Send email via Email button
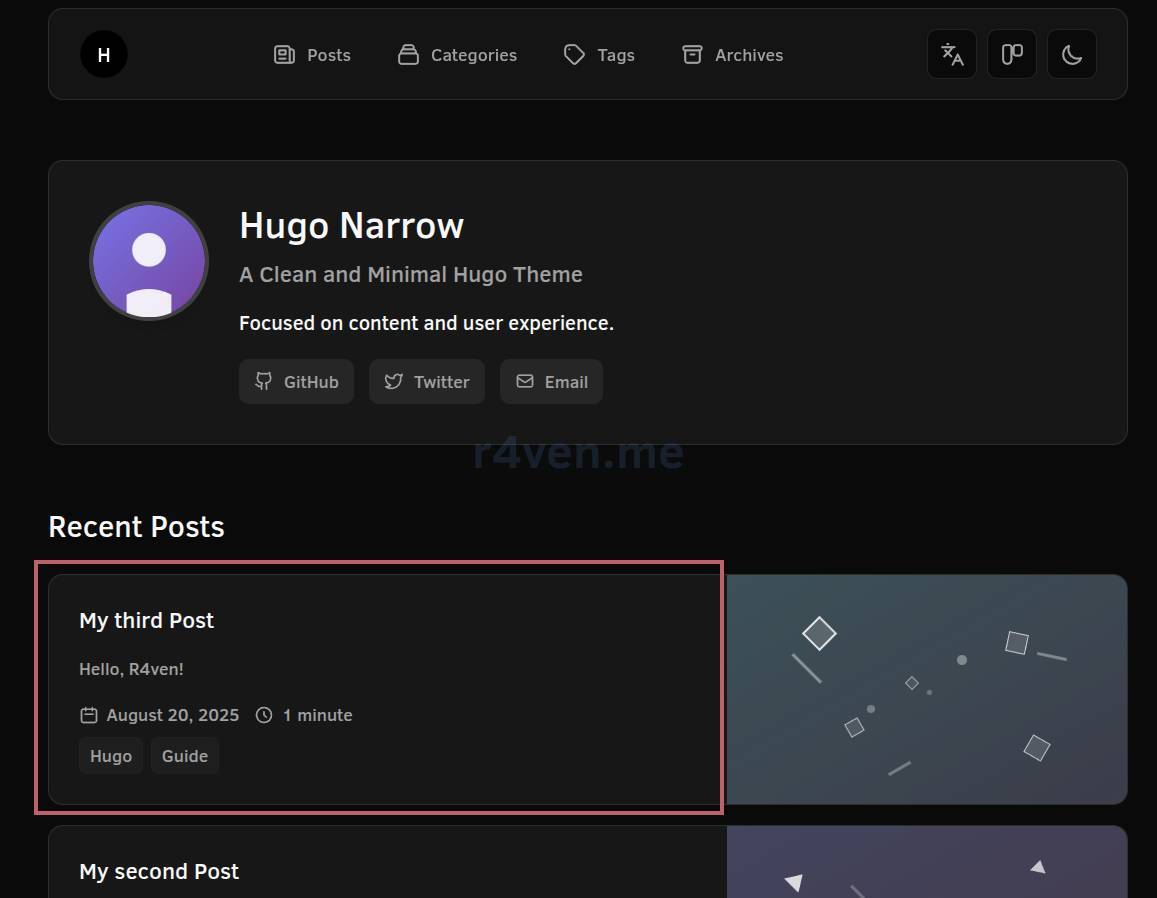The image size is (1157, 898). pyautogui.click(x=551, y=382)
